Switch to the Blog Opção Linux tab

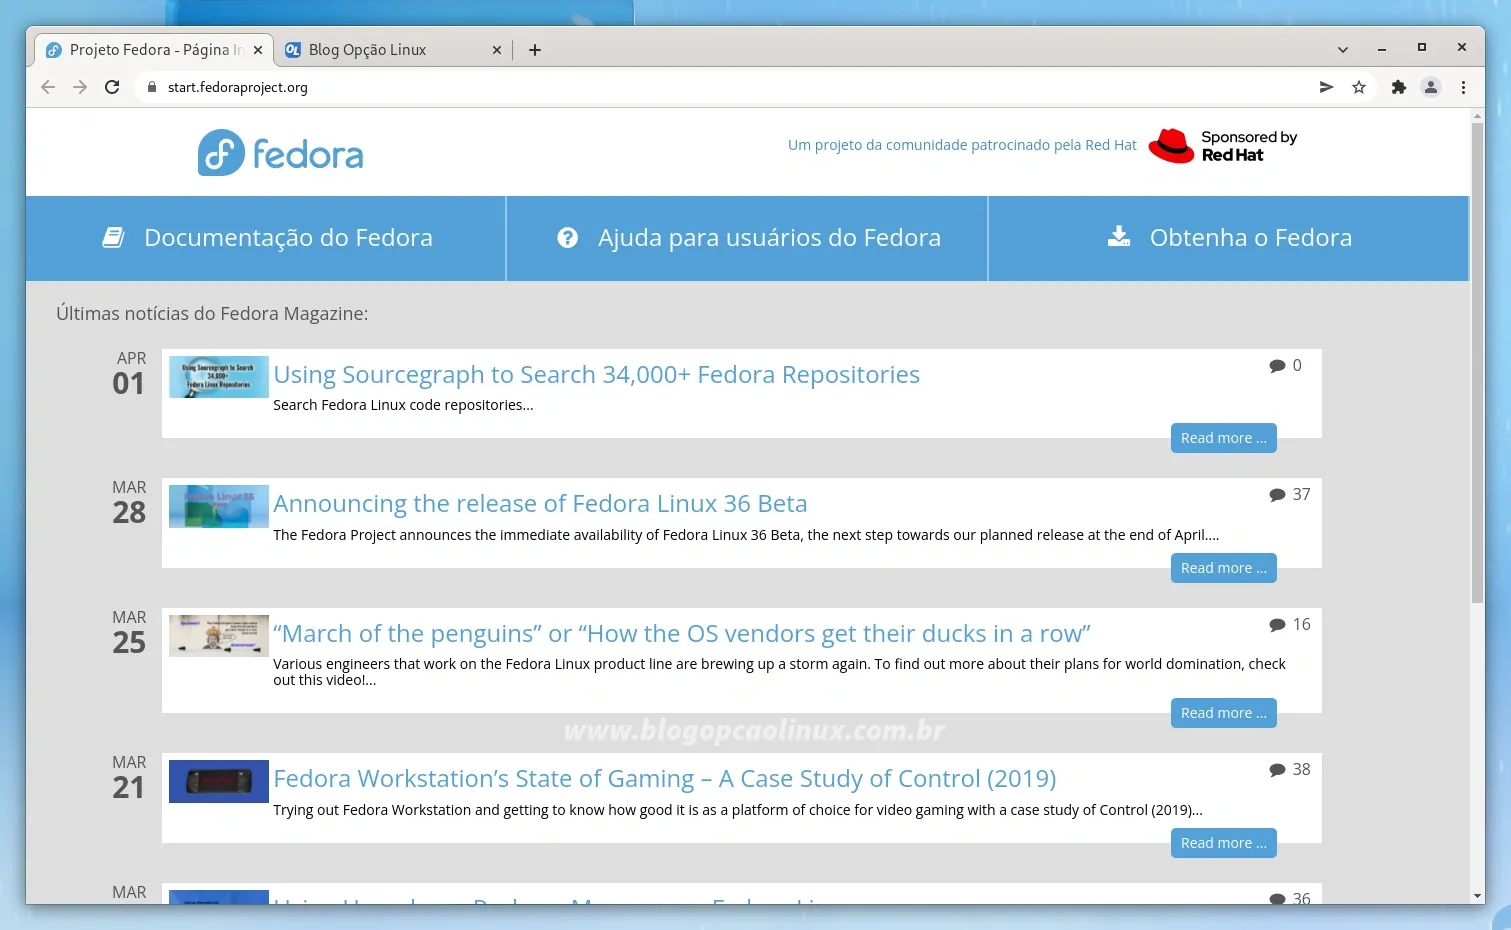pyautogui.click(x=392, y=50)
